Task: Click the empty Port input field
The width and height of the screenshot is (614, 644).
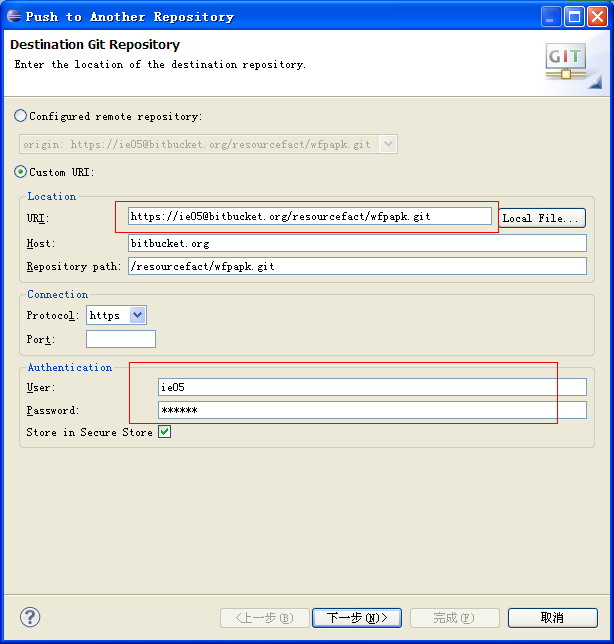Action: pos(121,339)
